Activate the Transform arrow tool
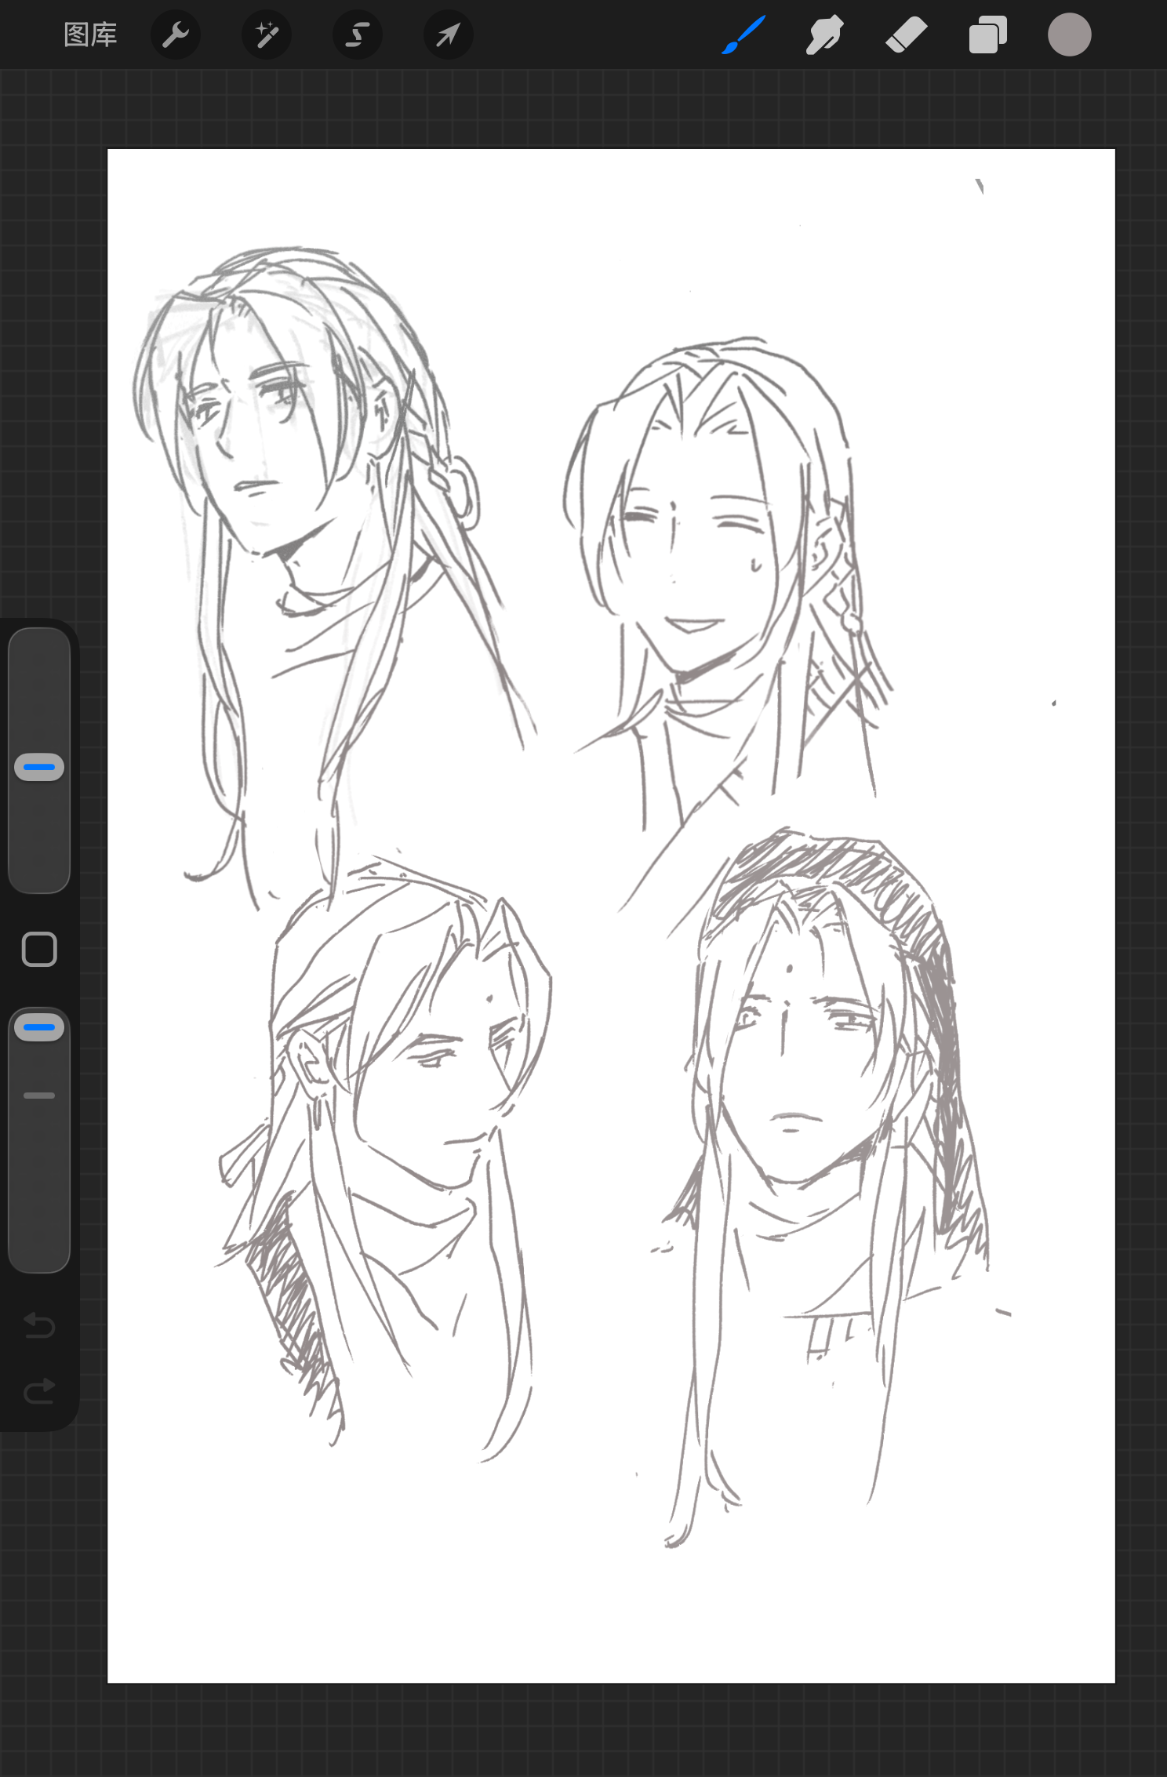The width and height of the screenshot is (1167, 1777). (x=448, y=35)
